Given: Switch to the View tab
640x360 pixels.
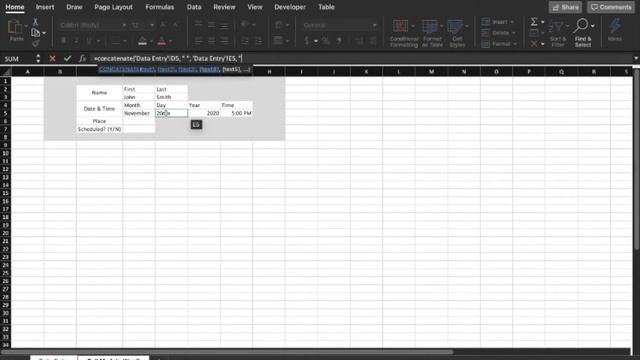Looking at the screenshot, I should coord(255,7).
